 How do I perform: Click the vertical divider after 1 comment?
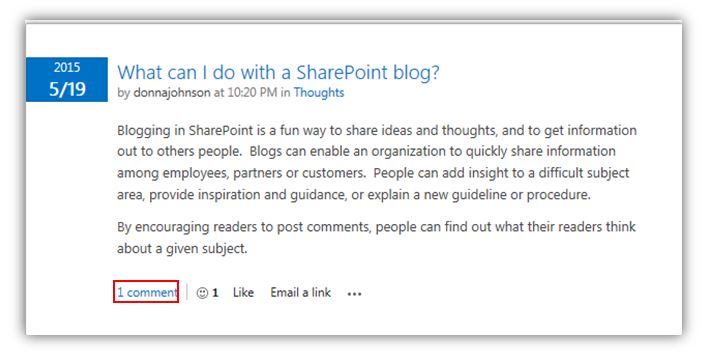[187, 292]
